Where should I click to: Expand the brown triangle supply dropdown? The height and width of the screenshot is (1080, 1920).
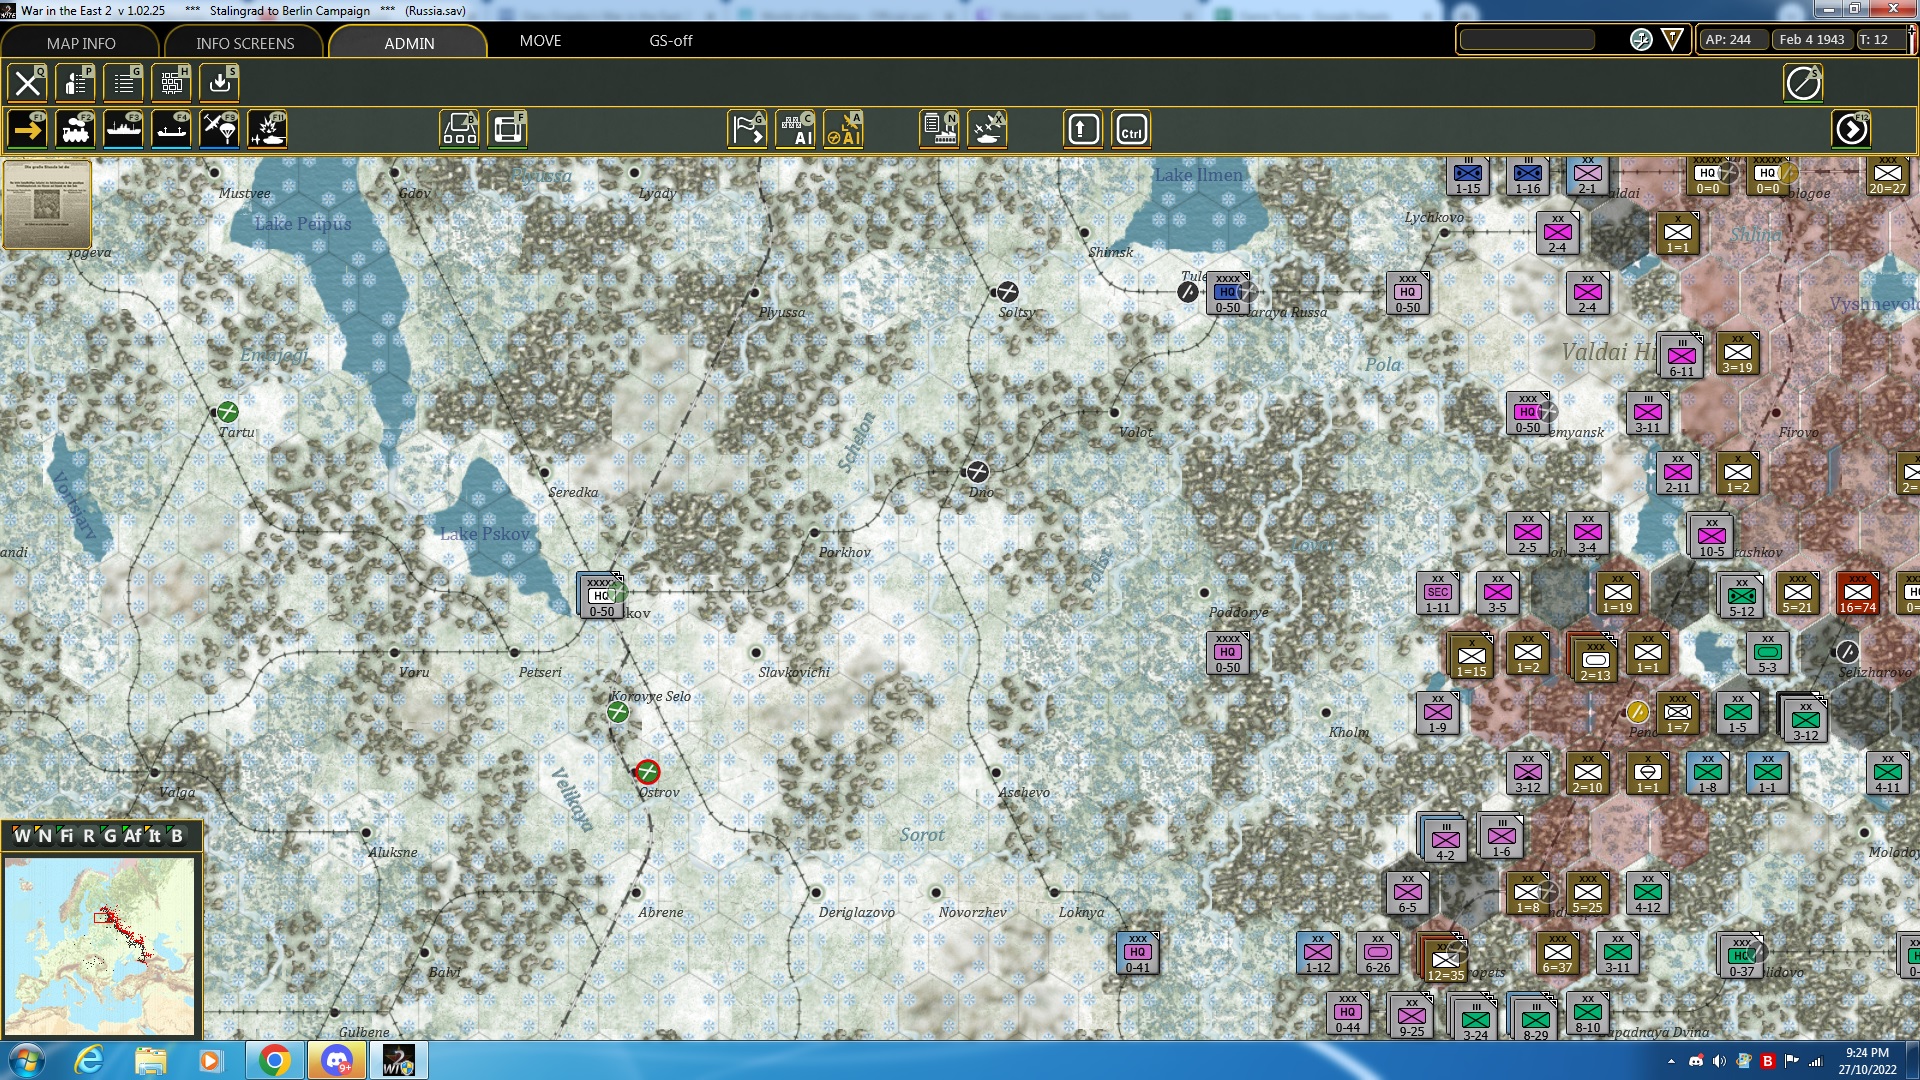pyautogui.click(x=1672, y=40)
